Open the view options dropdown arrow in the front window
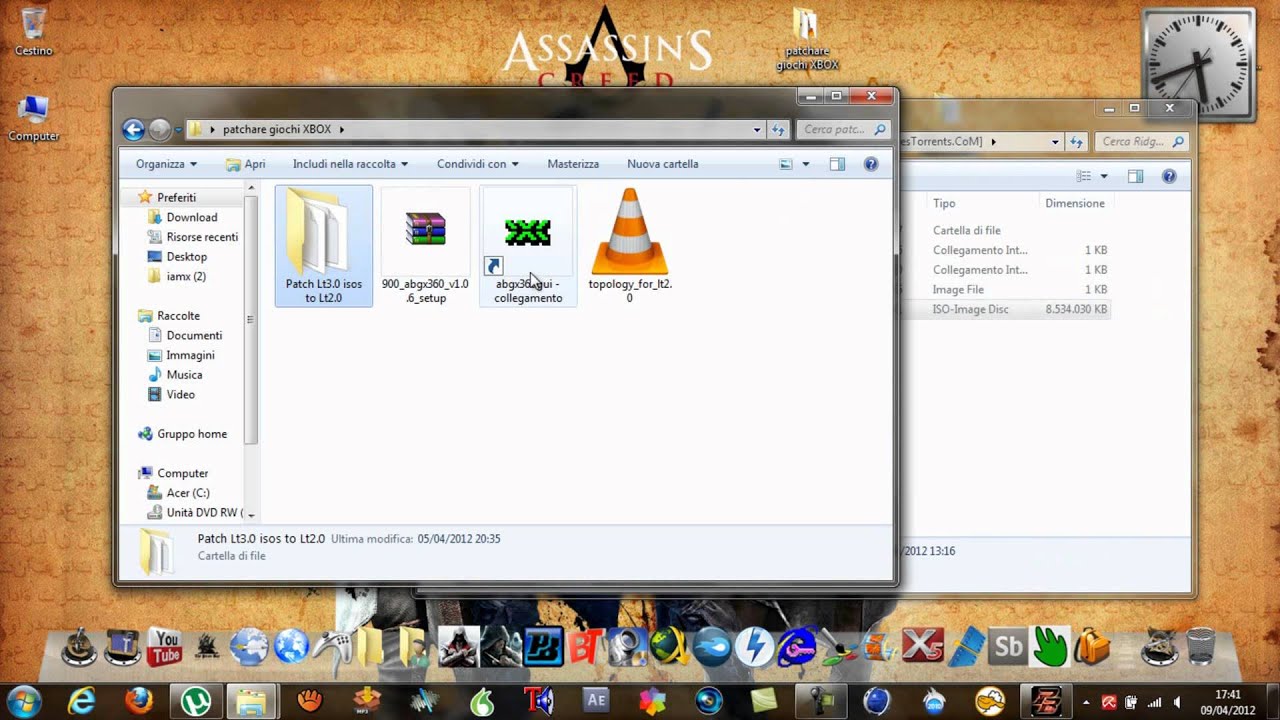Screen dimensions: 1280x720 pos(805,164)
